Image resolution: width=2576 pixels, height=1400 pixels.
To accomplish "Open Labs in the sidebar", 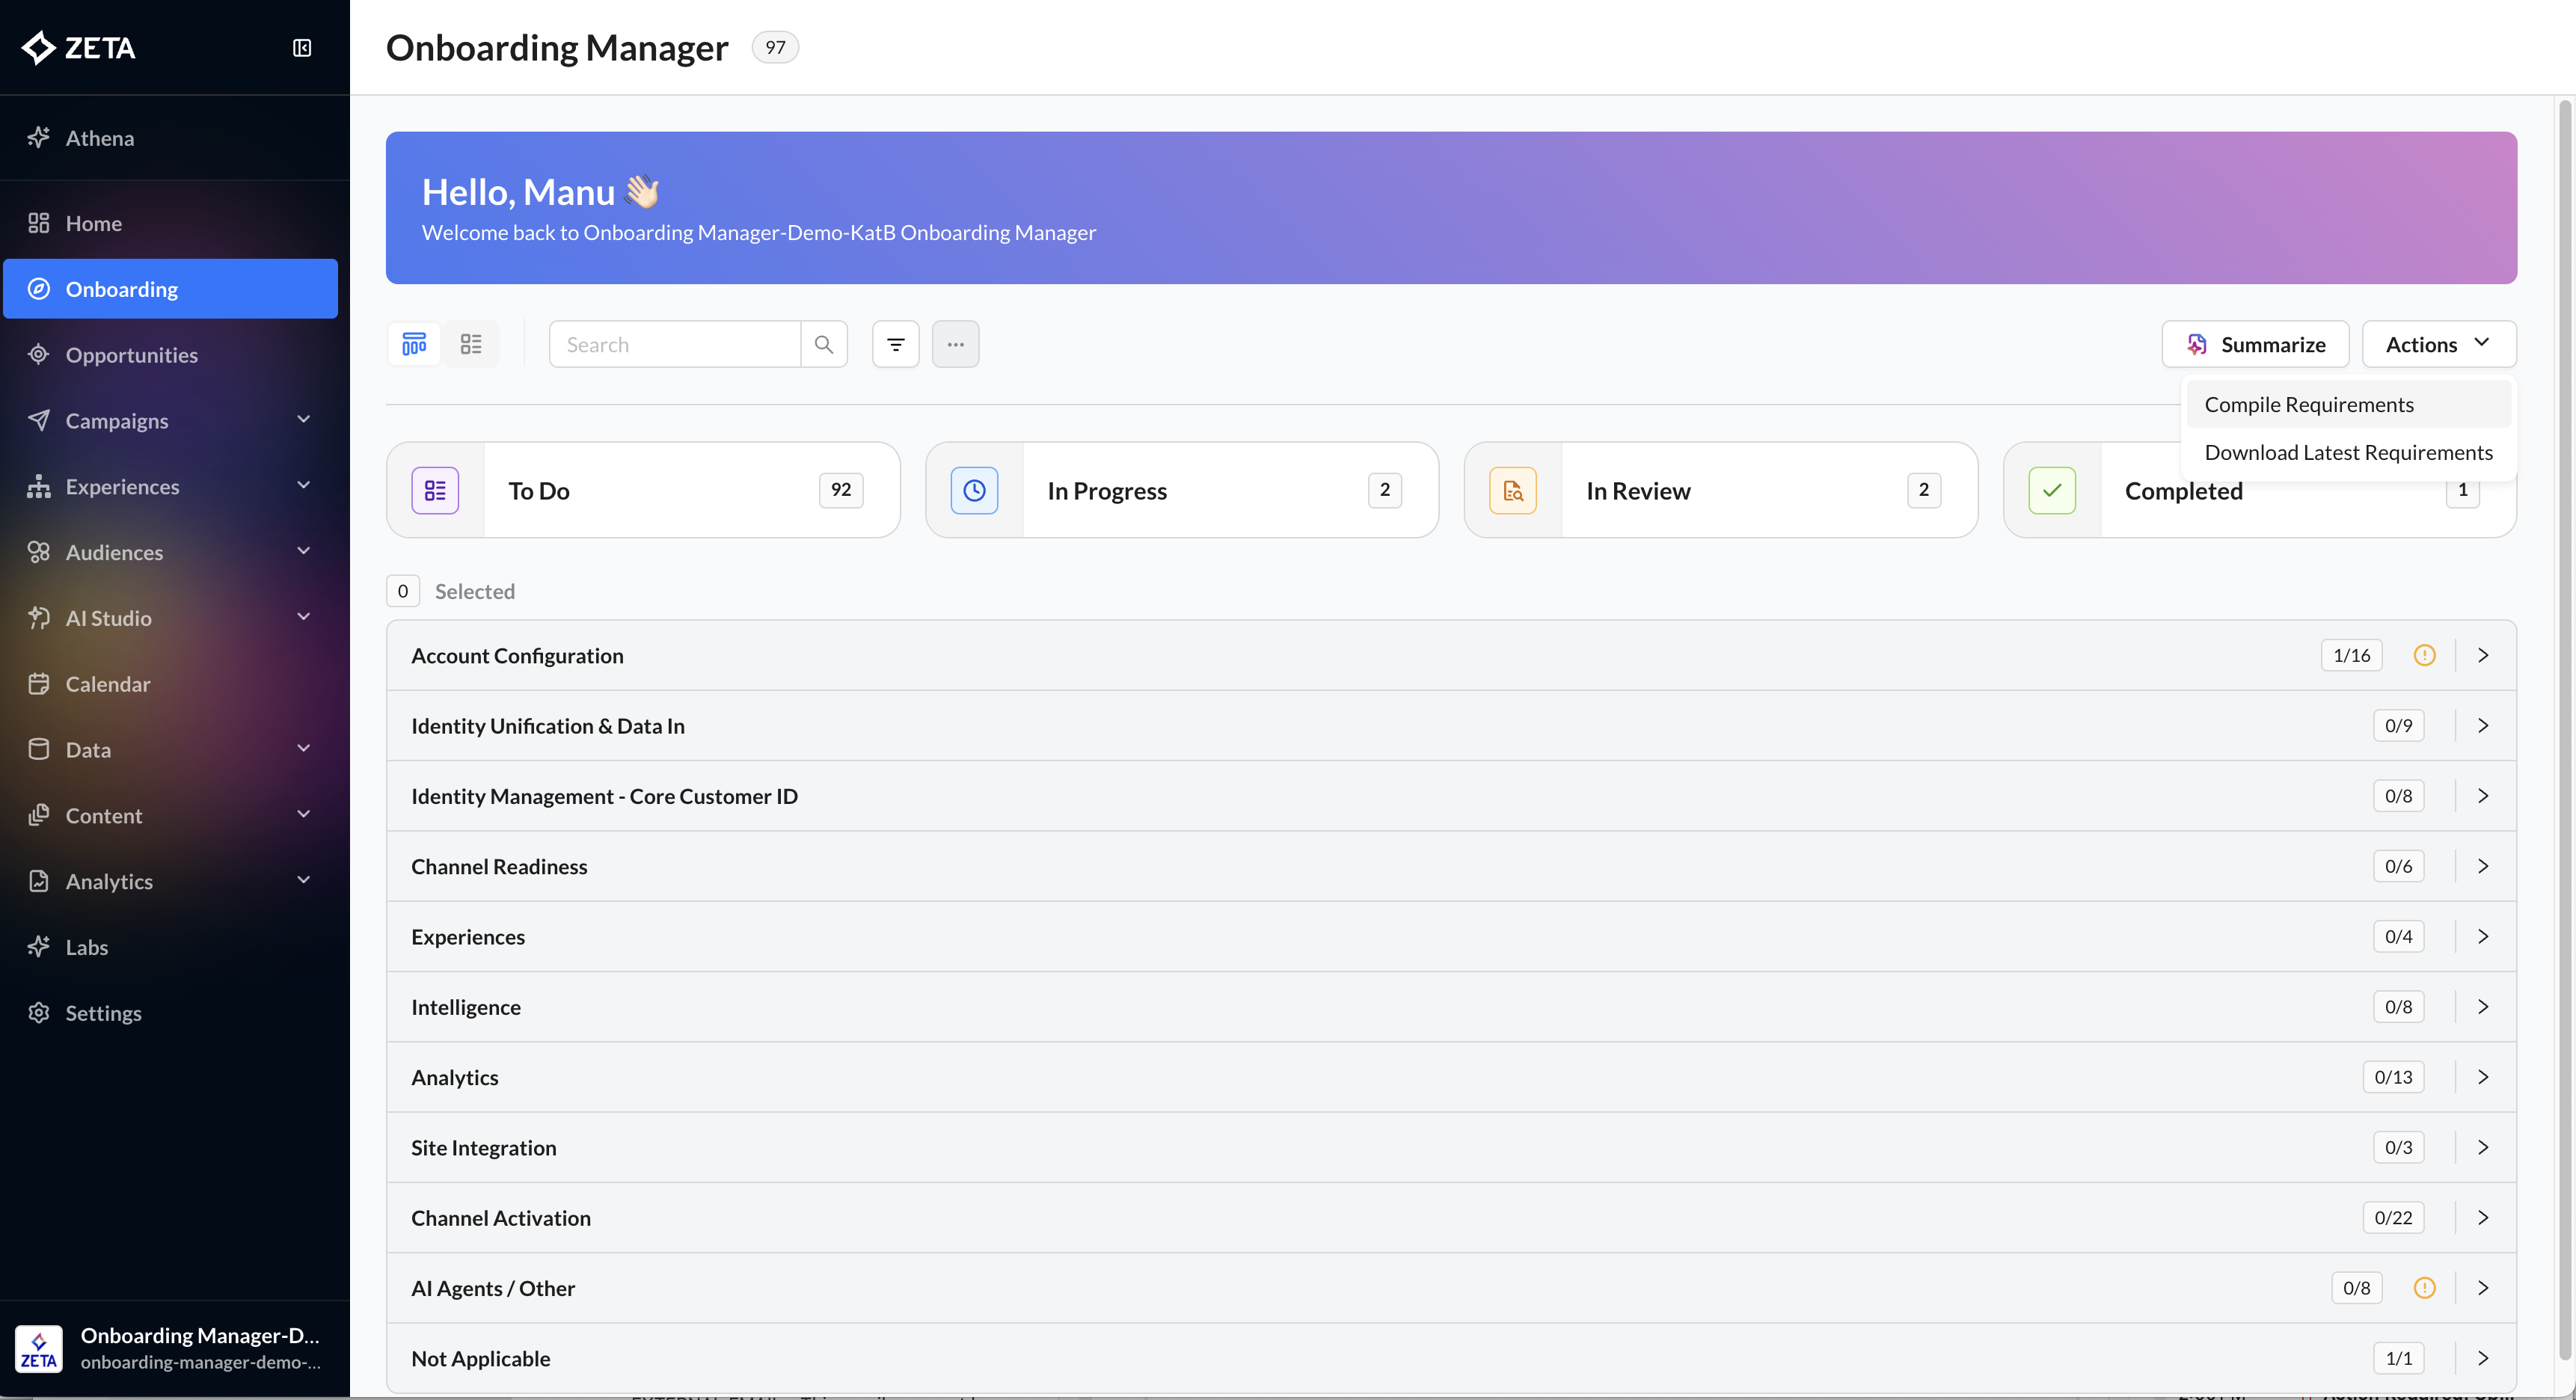I will click(x=86, y=947).
